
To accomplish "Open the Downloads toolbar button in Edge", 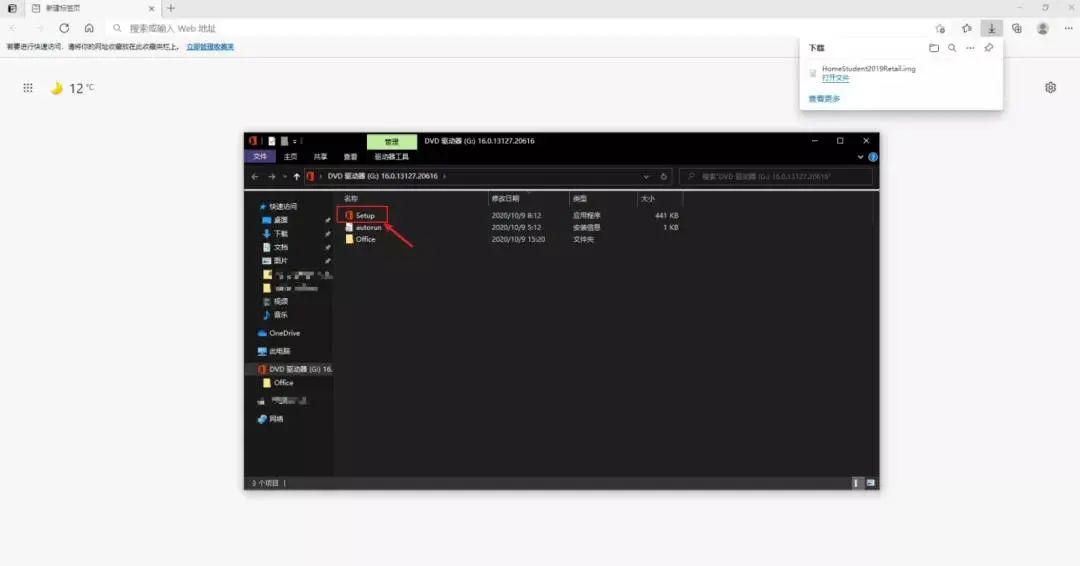I will pyautogui.click(x=992, y=28).
